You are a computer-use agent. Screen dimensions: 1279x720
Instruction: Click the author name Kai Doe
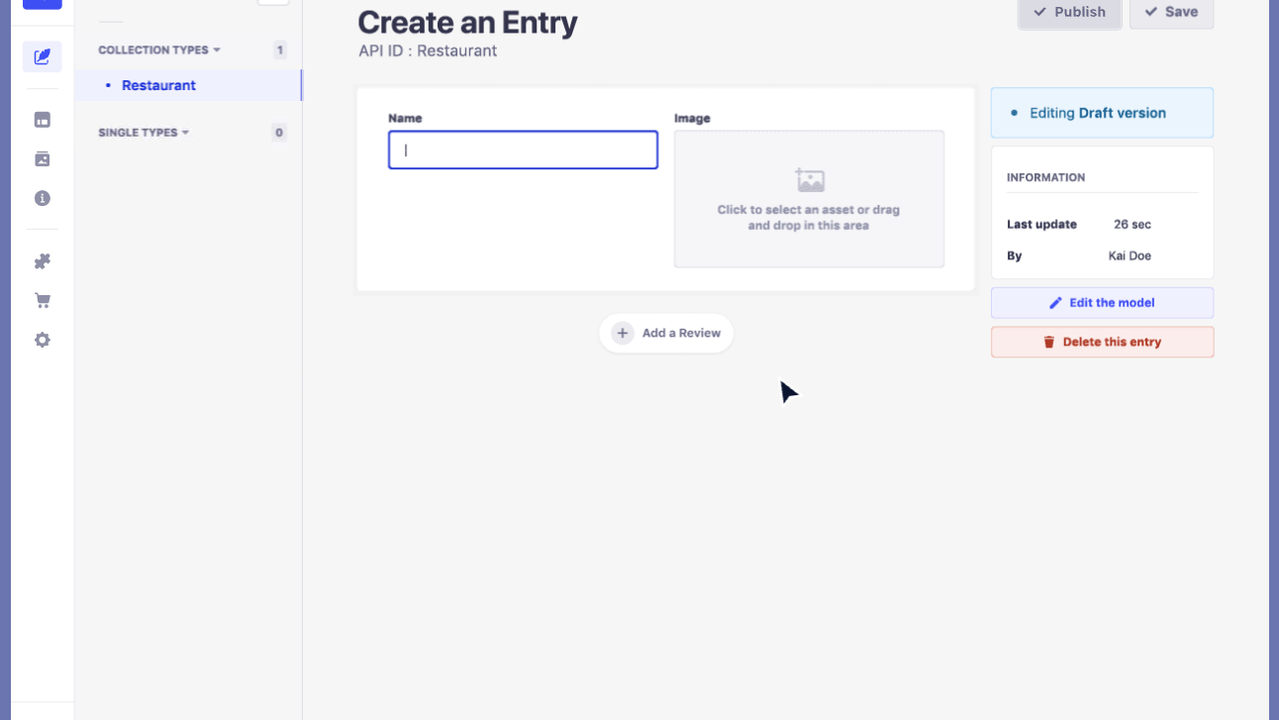1129,256
